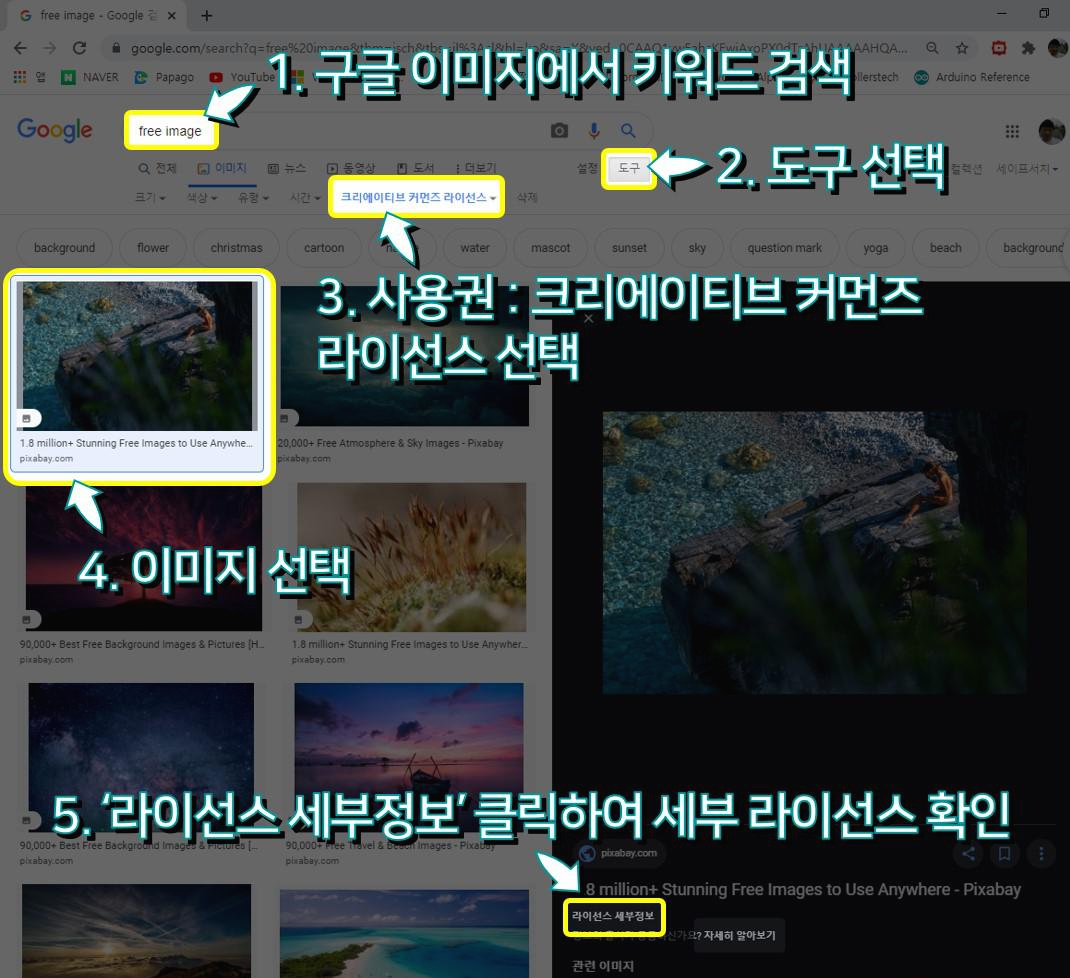Screen dimensions: 1070x978
Task: Open the preview panel three-dot menu
Action: click(1041, 853)
